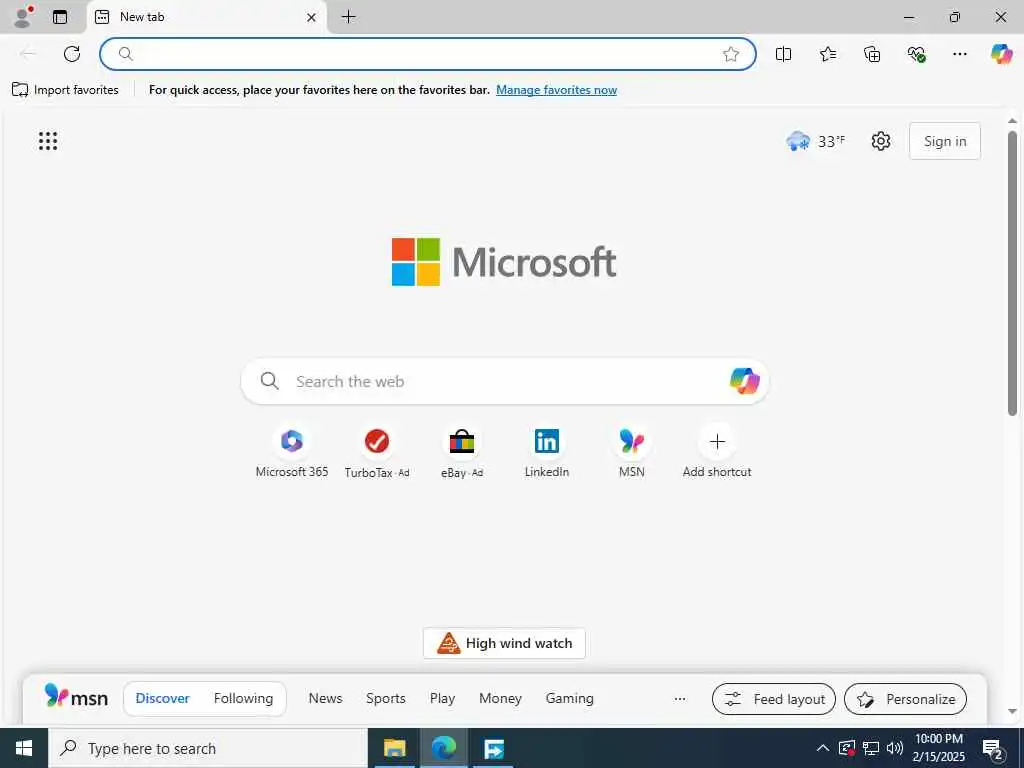Open the notification center
Viewport: 1024px width, 768px height.
tap(993, 749)
